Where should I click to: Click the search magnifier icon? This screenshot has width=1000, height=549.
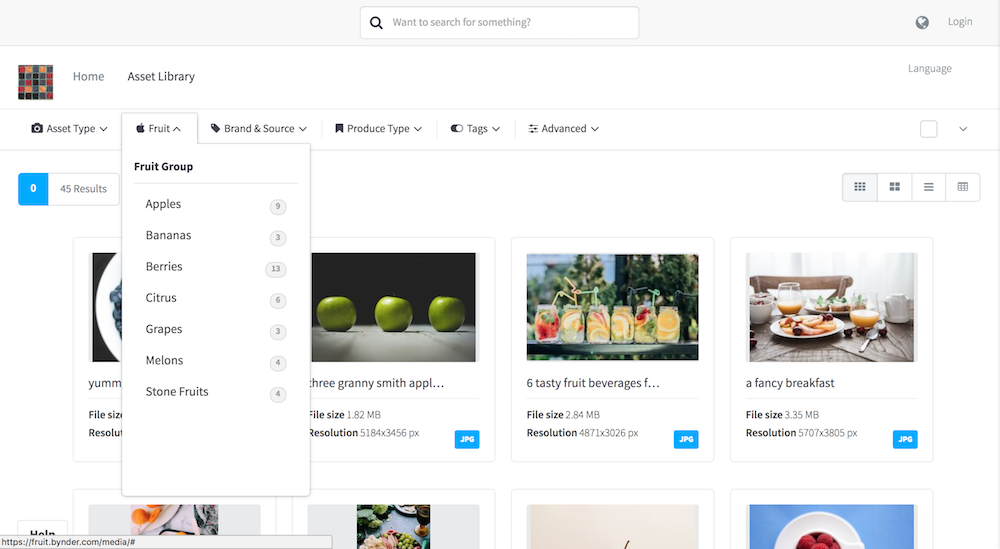[376, 23]
